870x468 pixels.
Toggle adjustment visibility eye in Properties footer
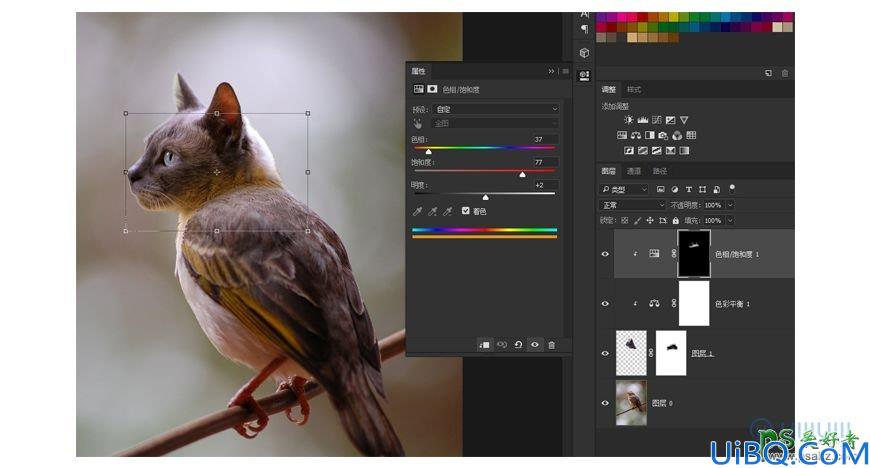[x=535, y=345]
